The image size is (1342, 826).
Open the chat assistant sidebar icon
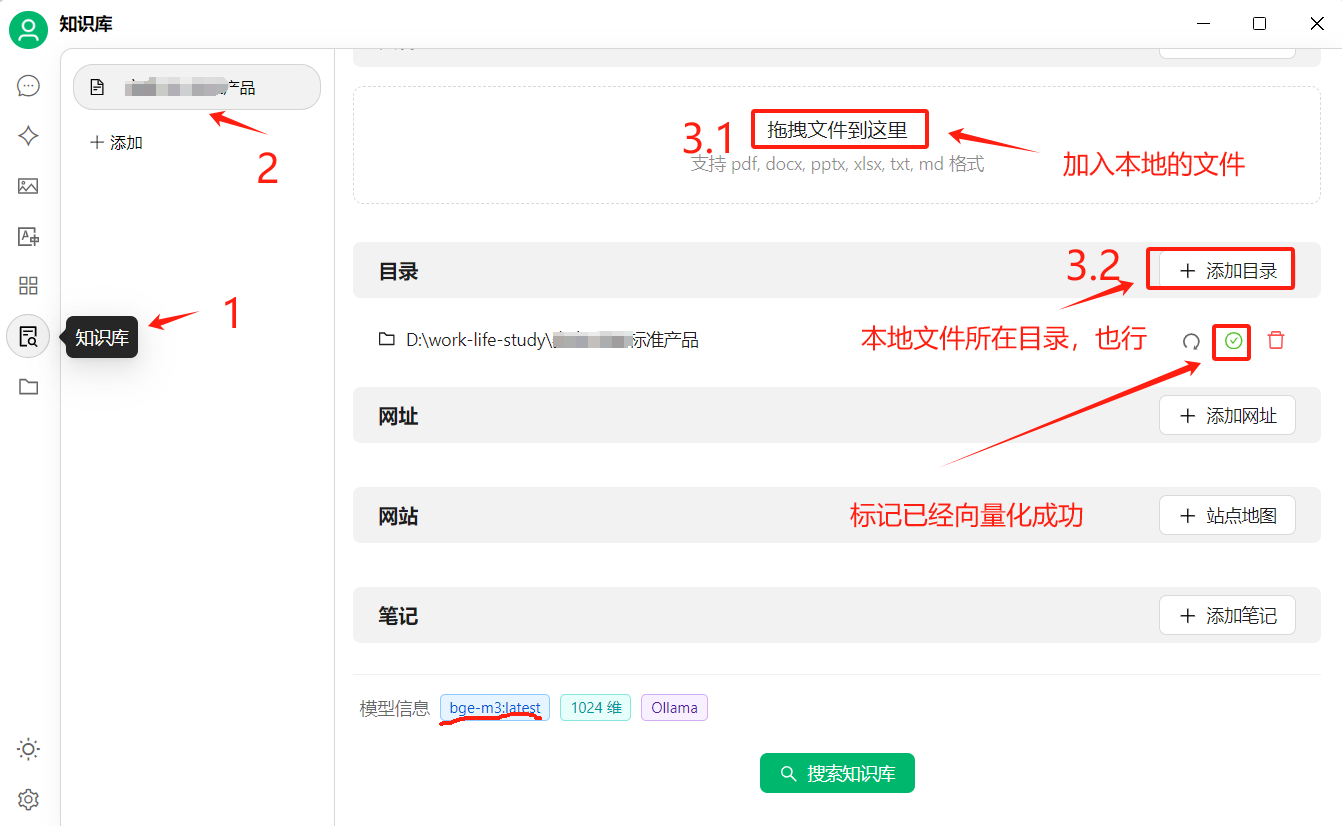click(28, 86)
